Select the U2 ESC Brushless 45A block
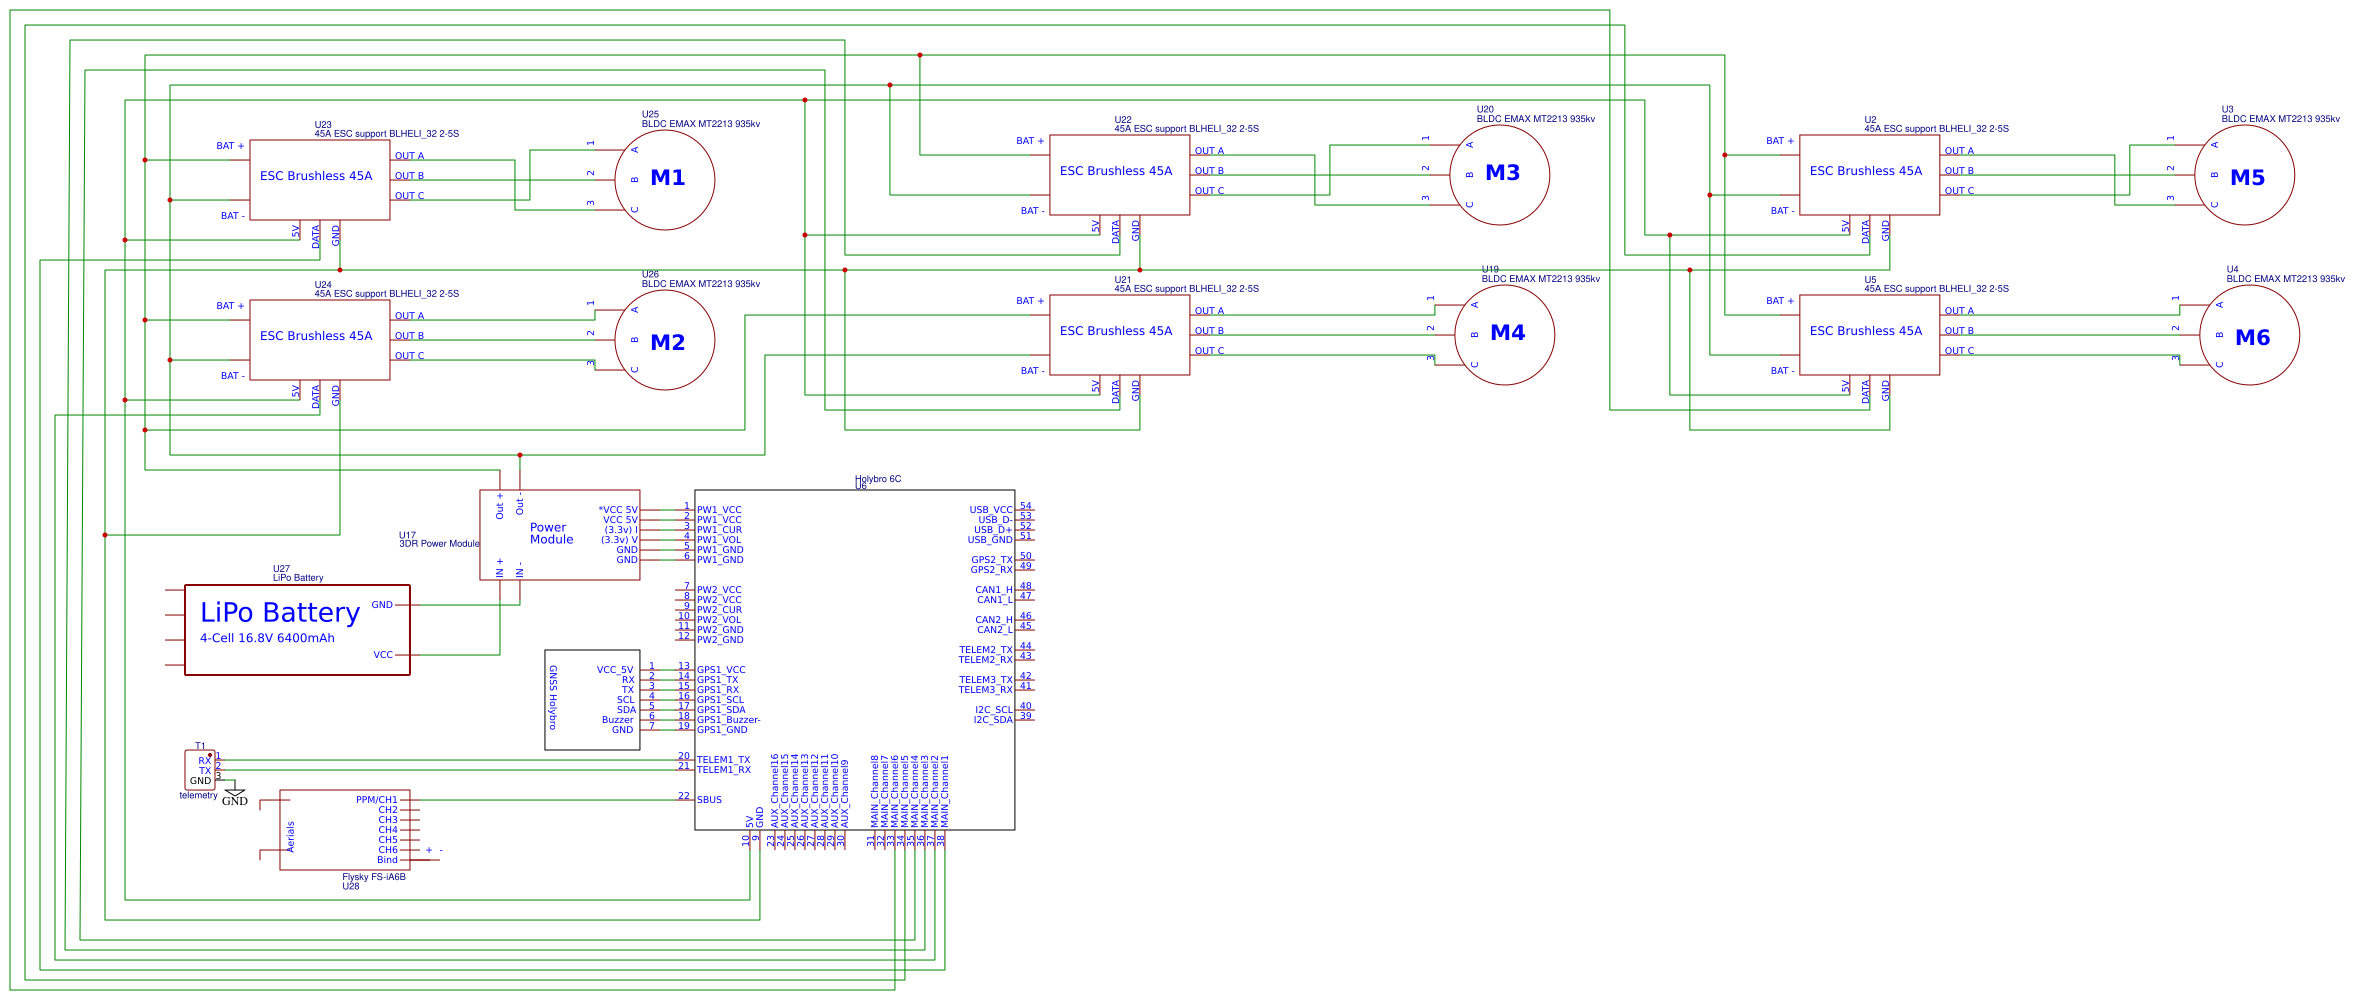Image resolution: width=2355 pixels, height=1000 pixels. [x=1870, y=175]
